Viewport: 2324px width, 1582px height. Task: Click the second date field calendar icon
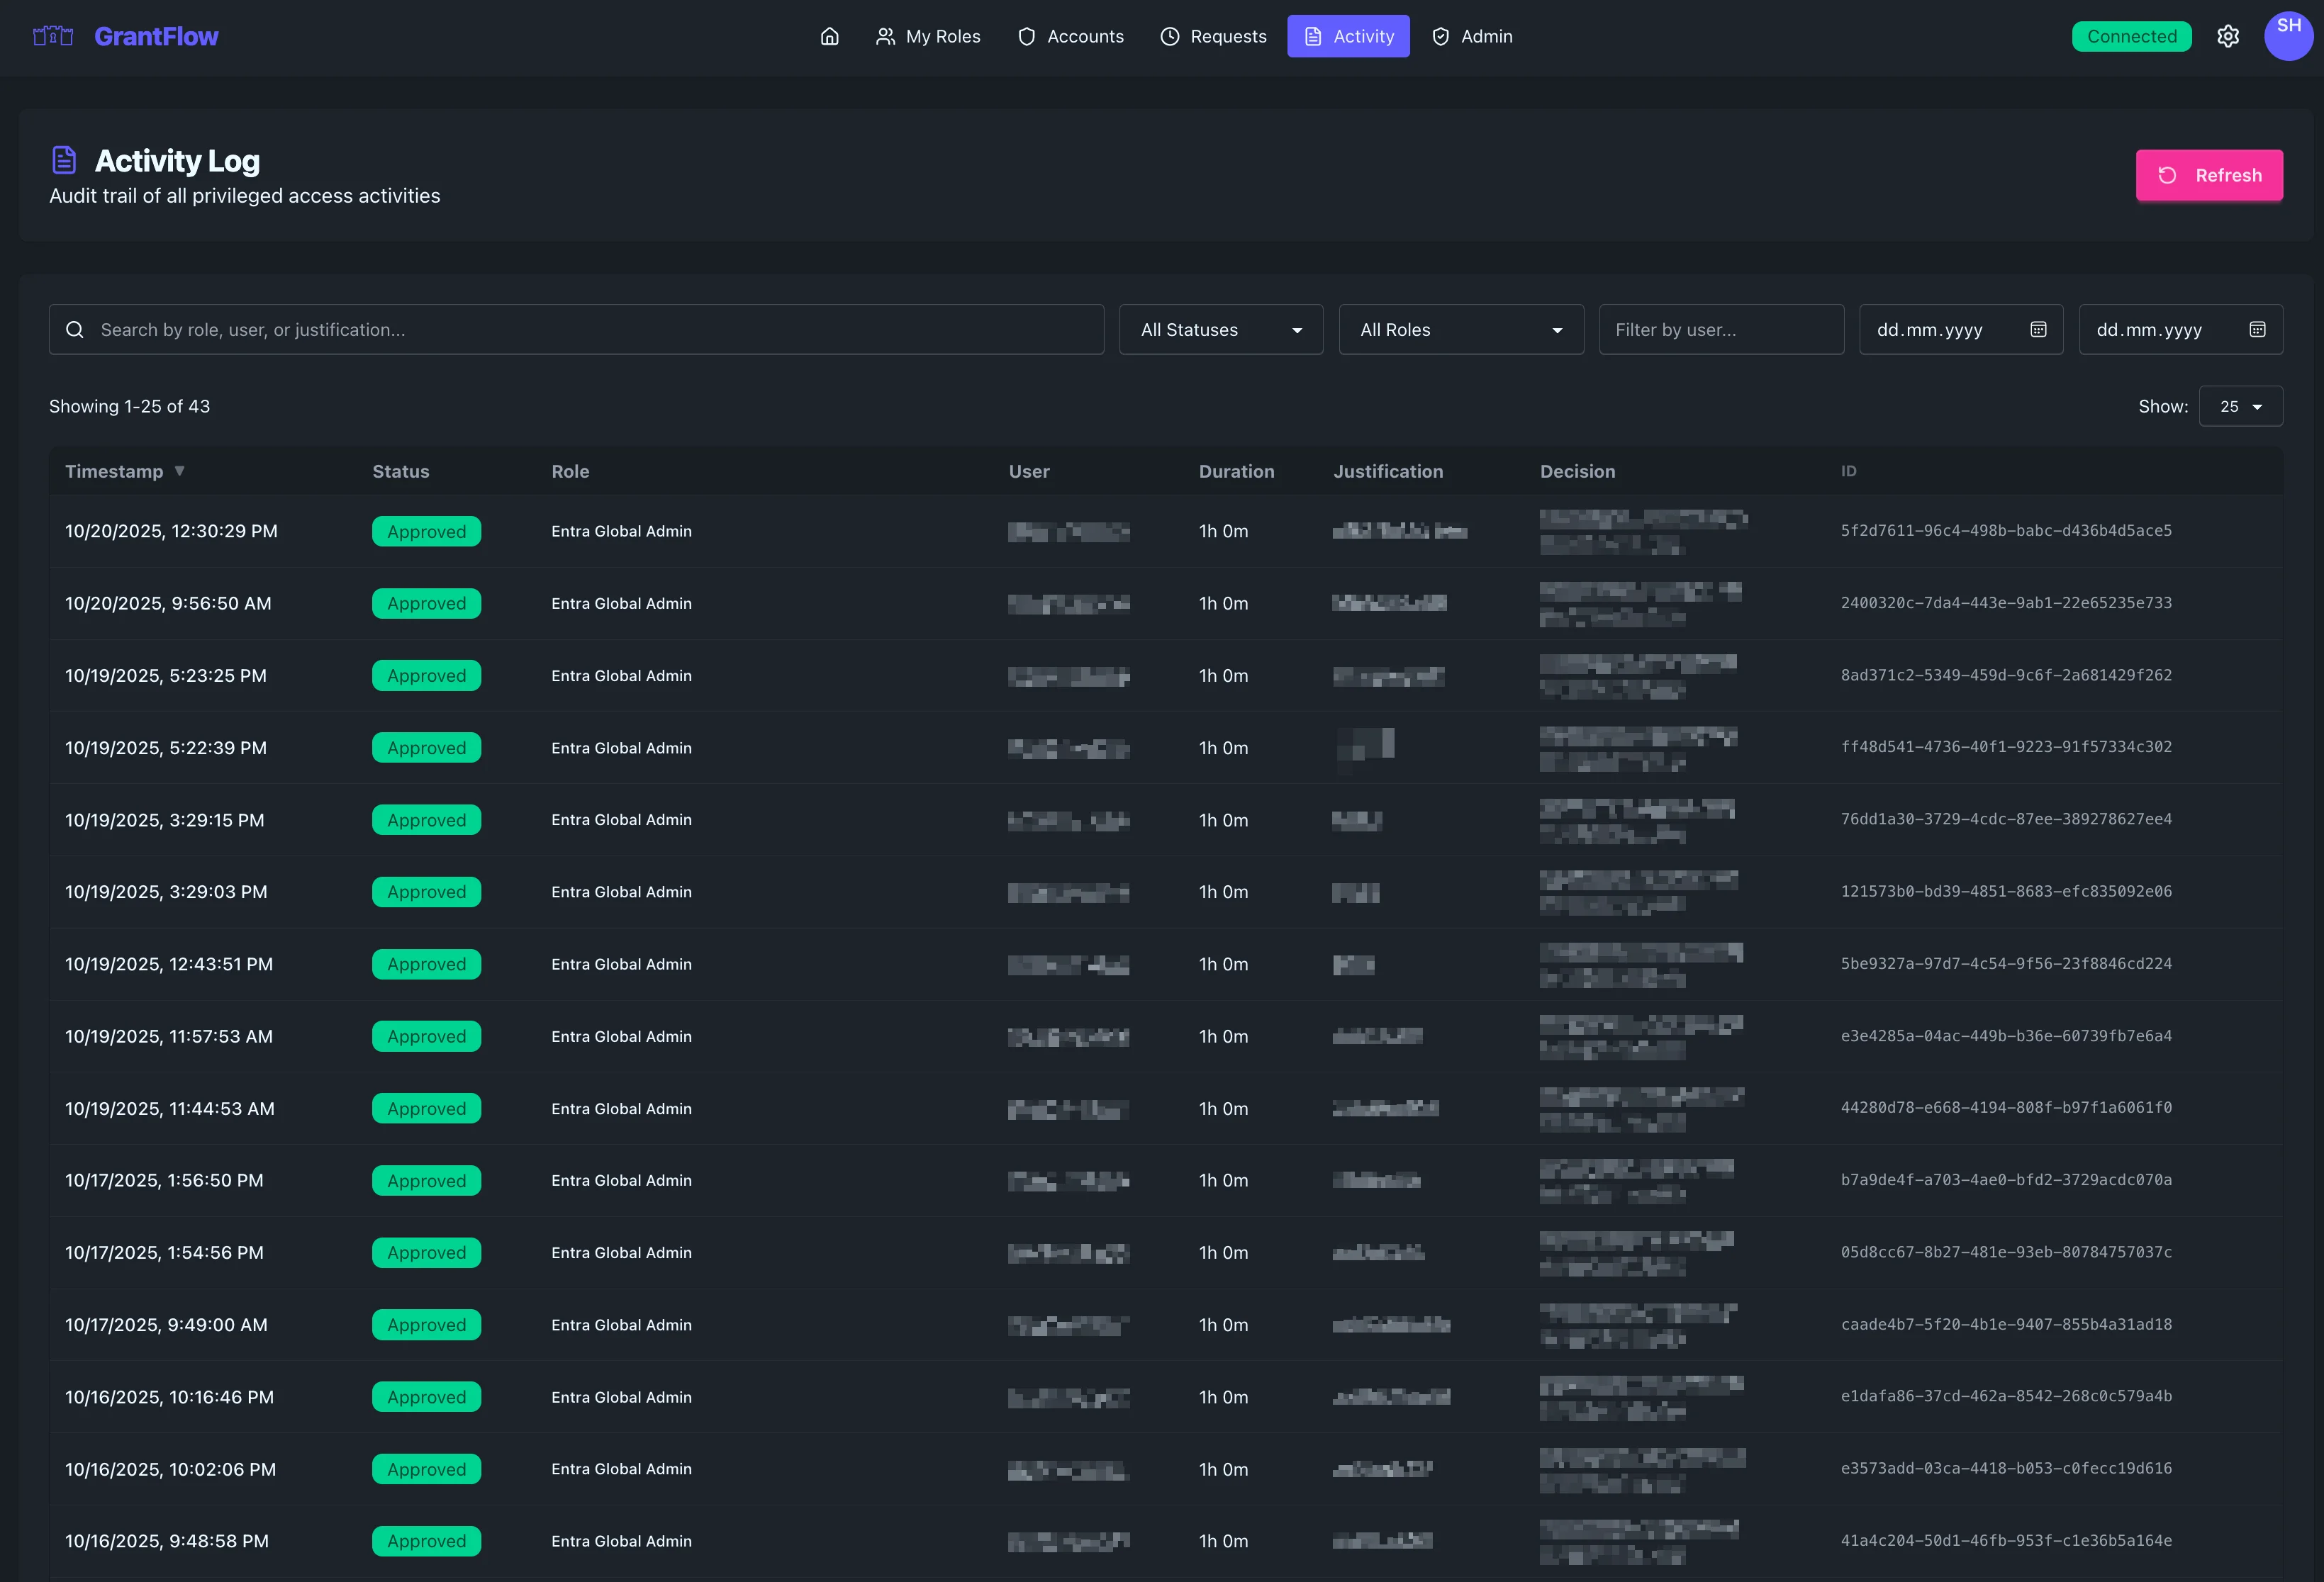click(2257, 329)
